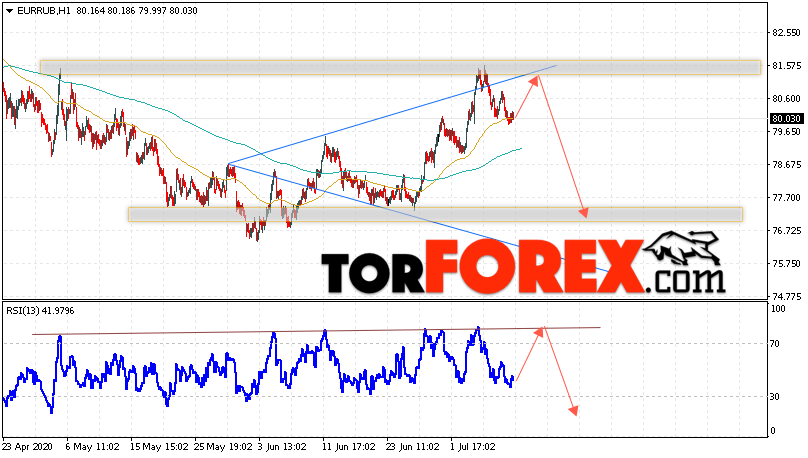This screenshot has width=808, height=458.
Task: Click the 74.775 price axis label
Action: [786, 296]
